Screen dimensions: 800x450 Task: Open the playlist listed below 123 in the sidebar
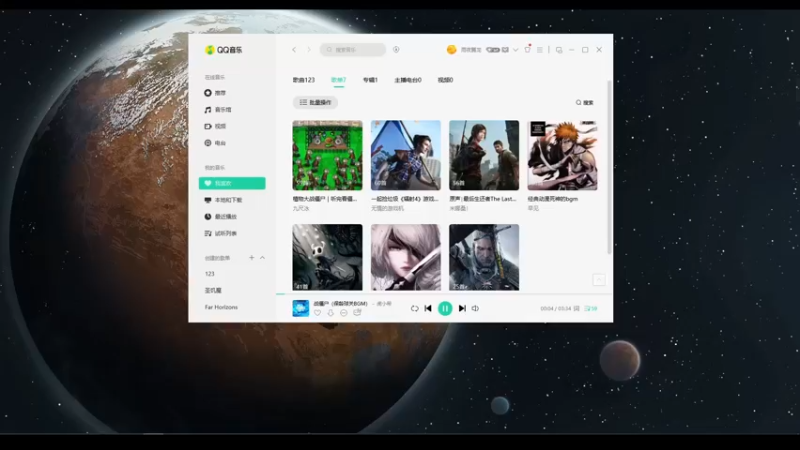click(213, 290)
